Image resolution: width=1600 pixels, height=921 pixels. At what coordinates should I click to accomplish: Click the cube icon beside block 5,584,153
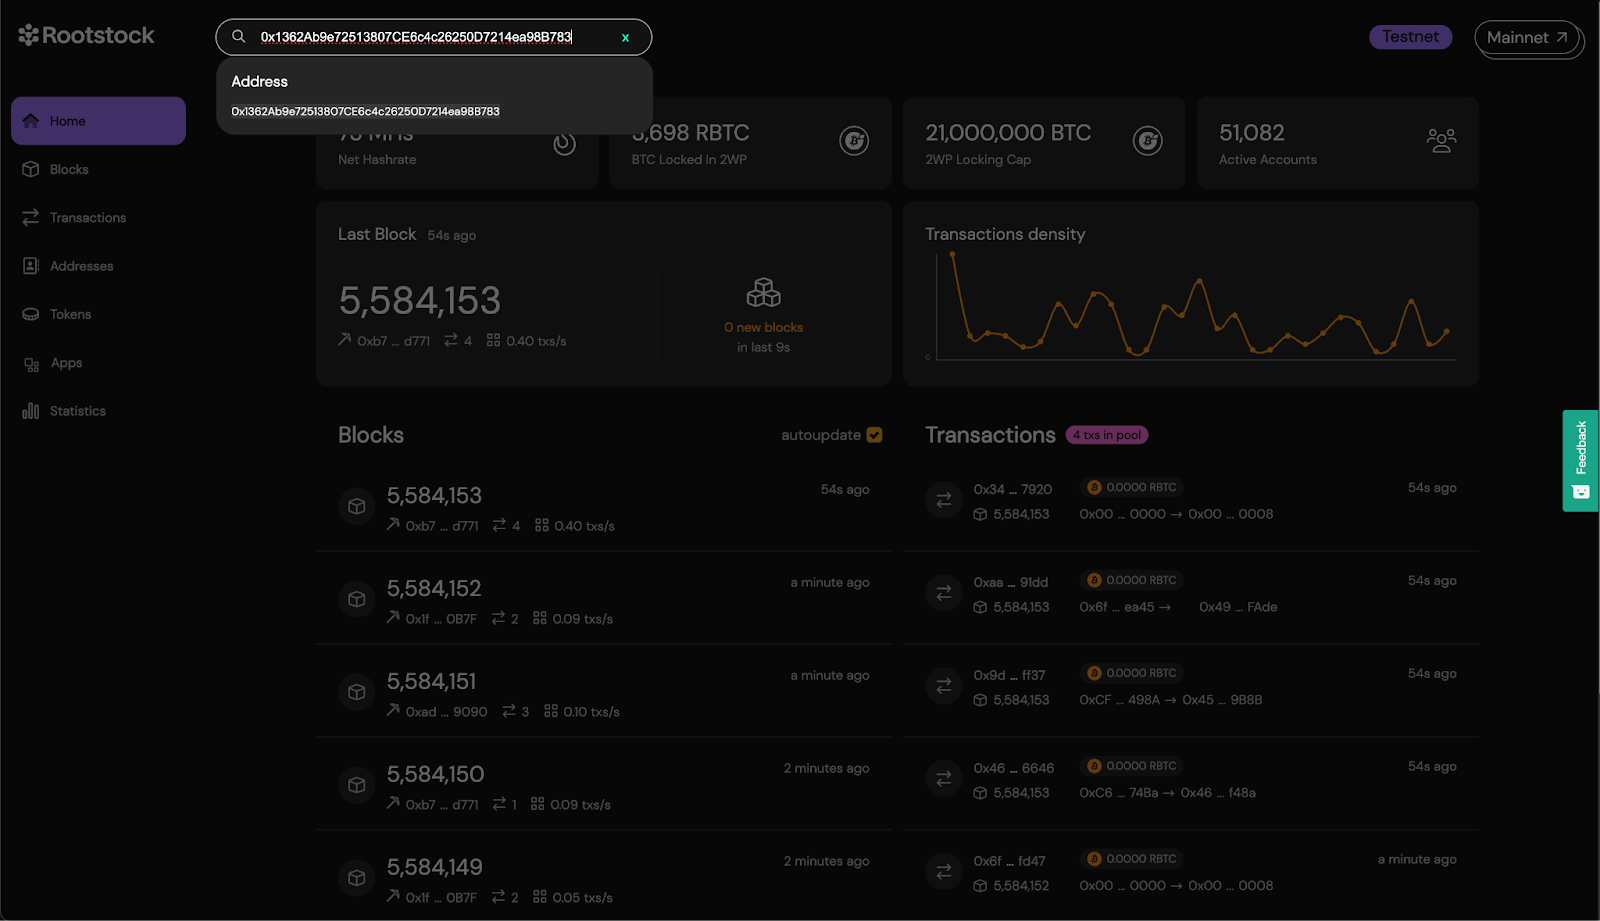pos(356,506)
